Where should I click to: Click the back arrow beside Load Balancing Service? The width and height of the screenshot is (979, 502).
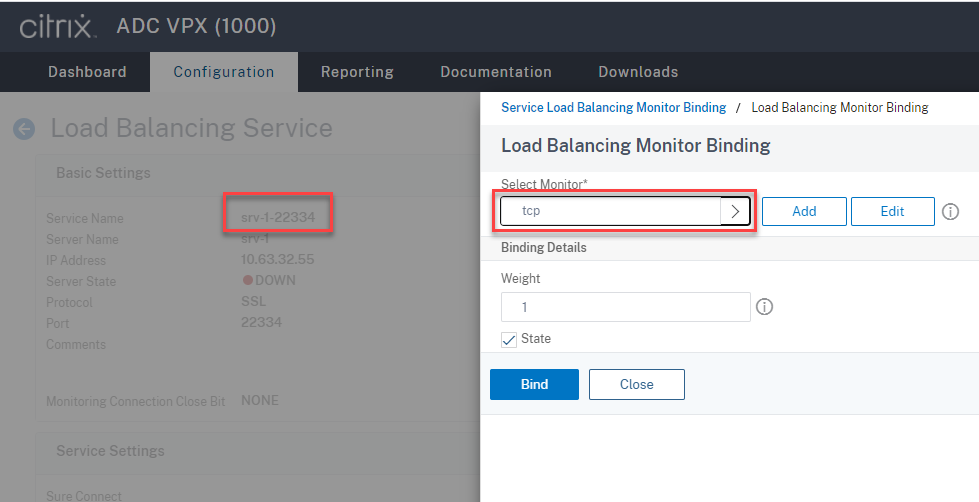[23, 129]
